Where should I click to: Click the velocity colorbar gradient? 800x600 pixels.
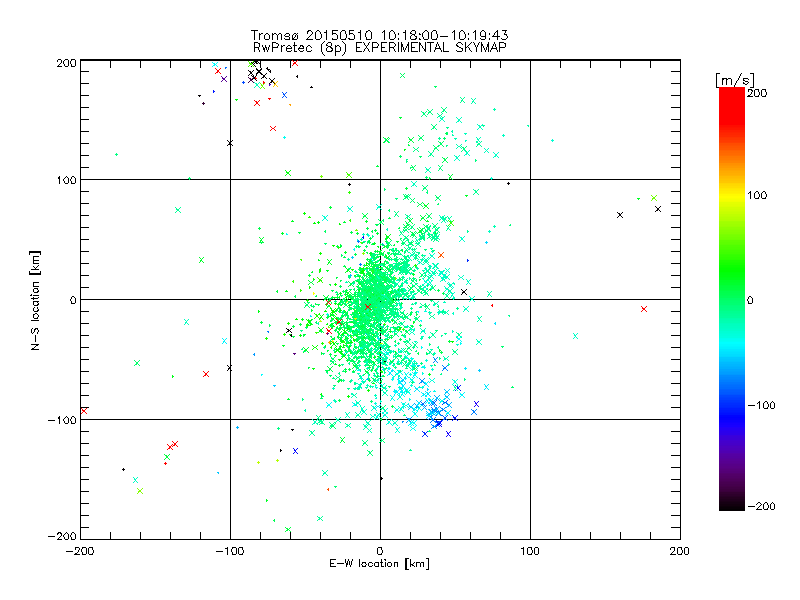tap(732, 299)
